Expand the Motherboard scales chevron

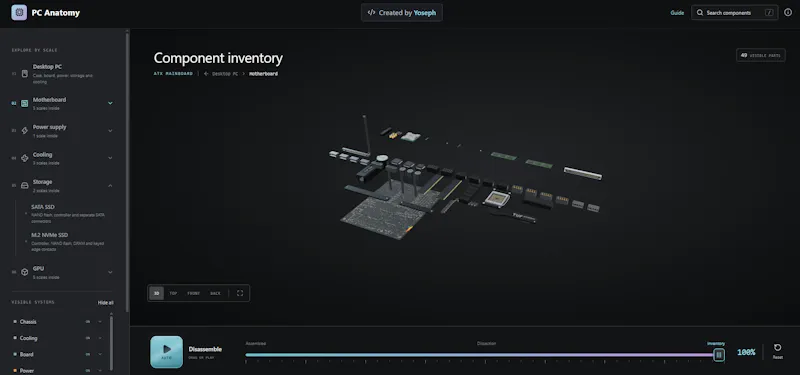110,103
